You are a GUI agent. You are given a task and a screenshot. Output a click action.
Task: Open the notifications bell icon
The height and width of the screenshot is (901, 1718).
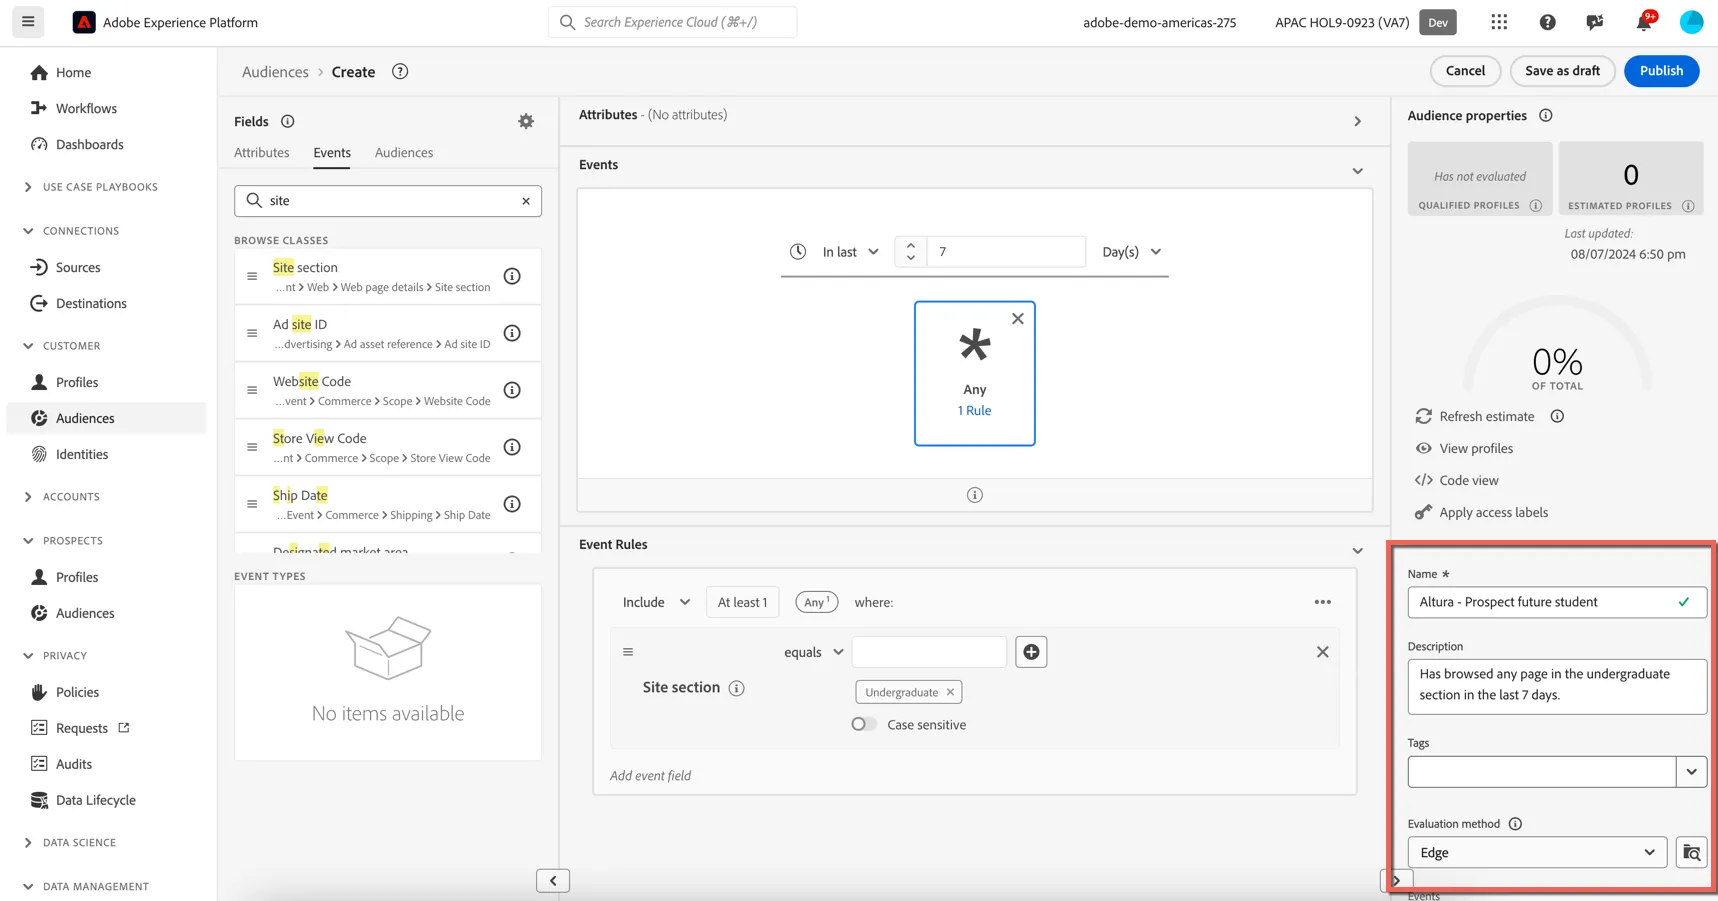(x=1643, y=22)
